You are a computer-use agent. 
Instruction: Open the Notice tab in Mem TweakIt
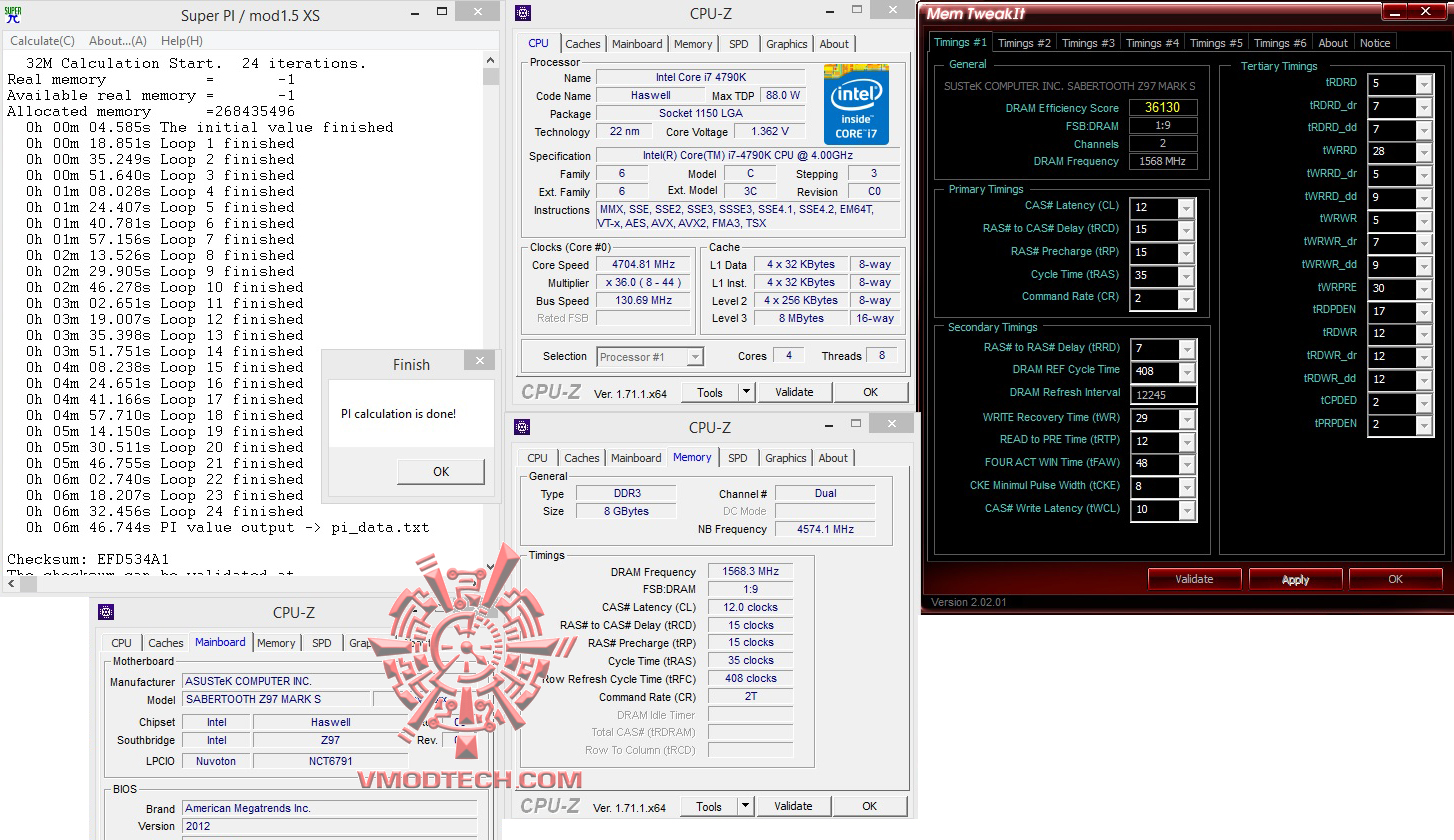(x=1375, y=43)
